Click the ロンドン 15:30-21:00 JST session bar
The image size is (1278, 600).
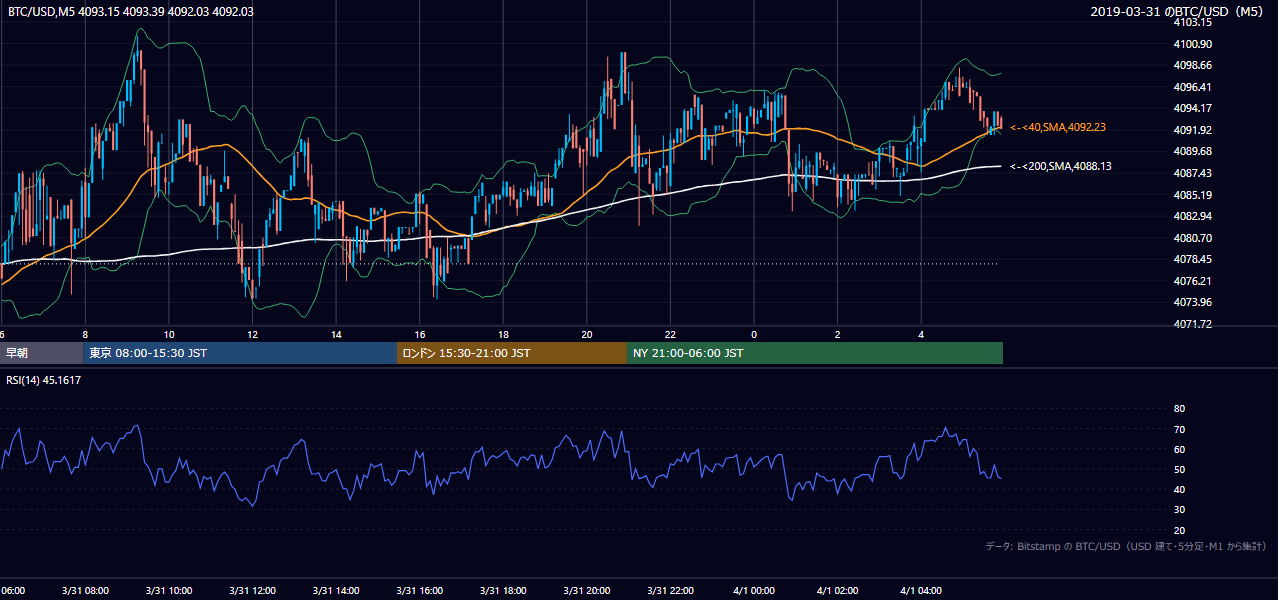pos(512,353)
